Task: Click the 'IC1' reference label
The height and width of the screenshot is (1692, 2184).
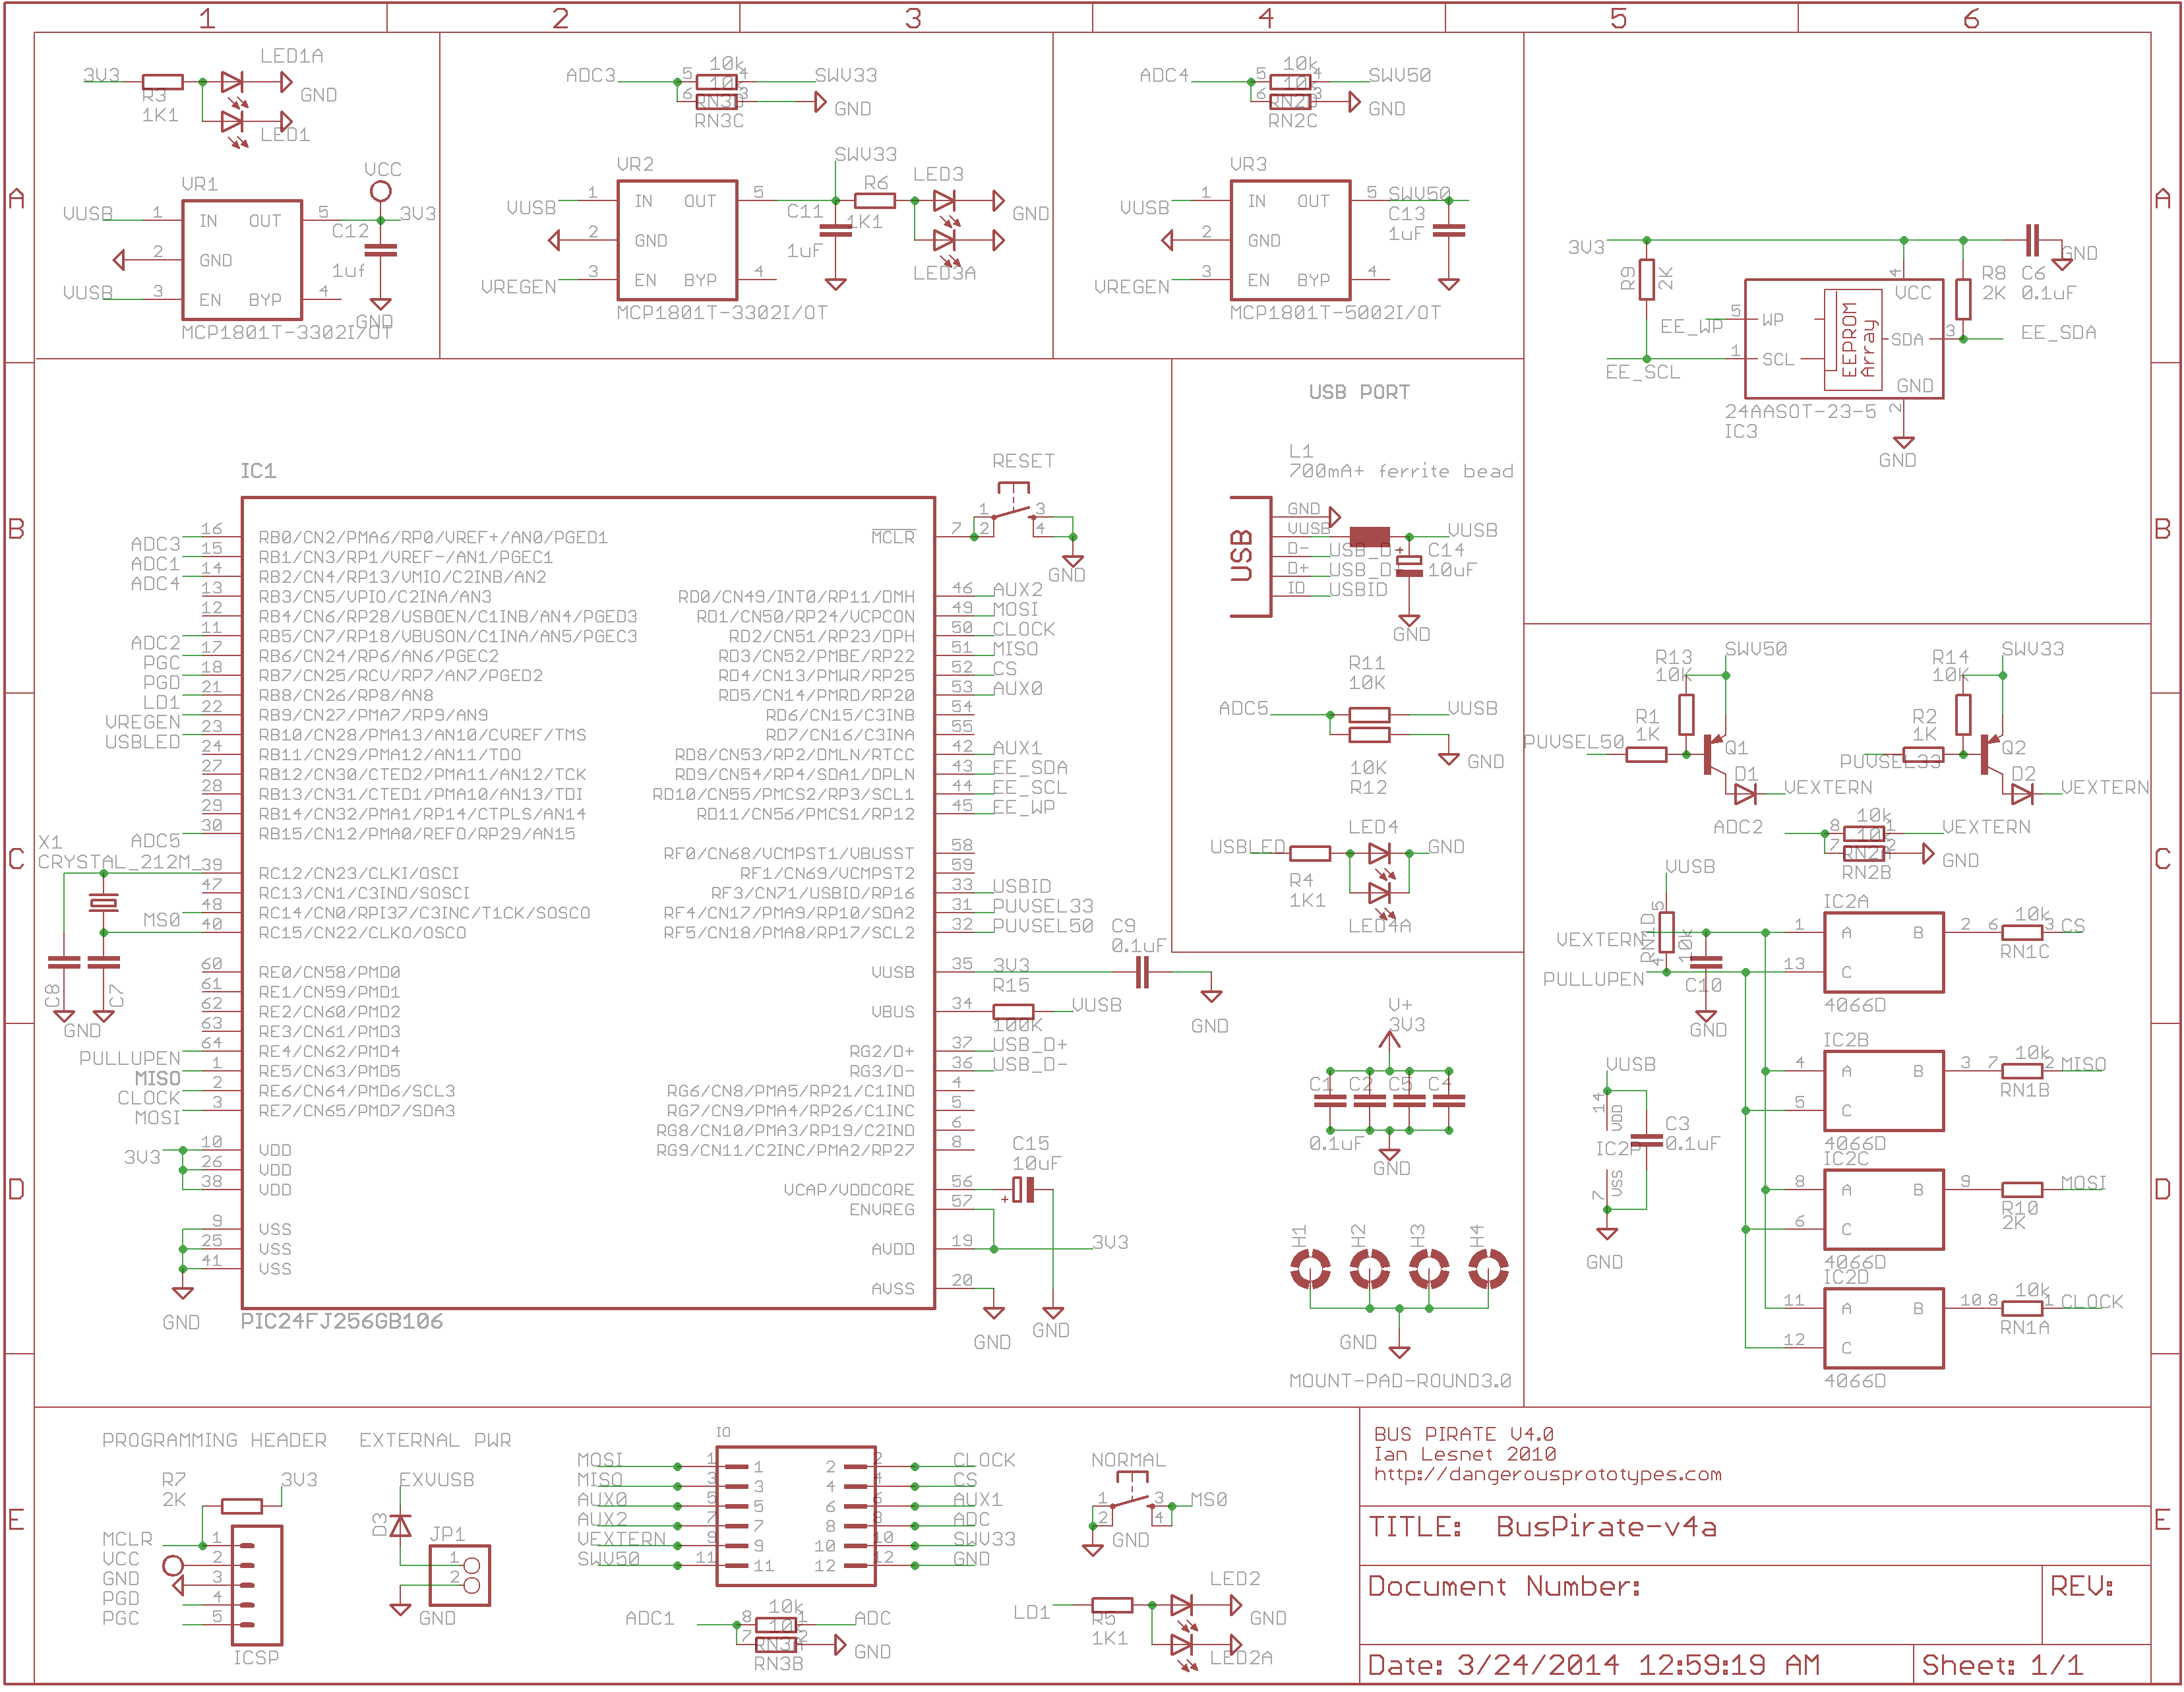Action: tap(258, 471)
